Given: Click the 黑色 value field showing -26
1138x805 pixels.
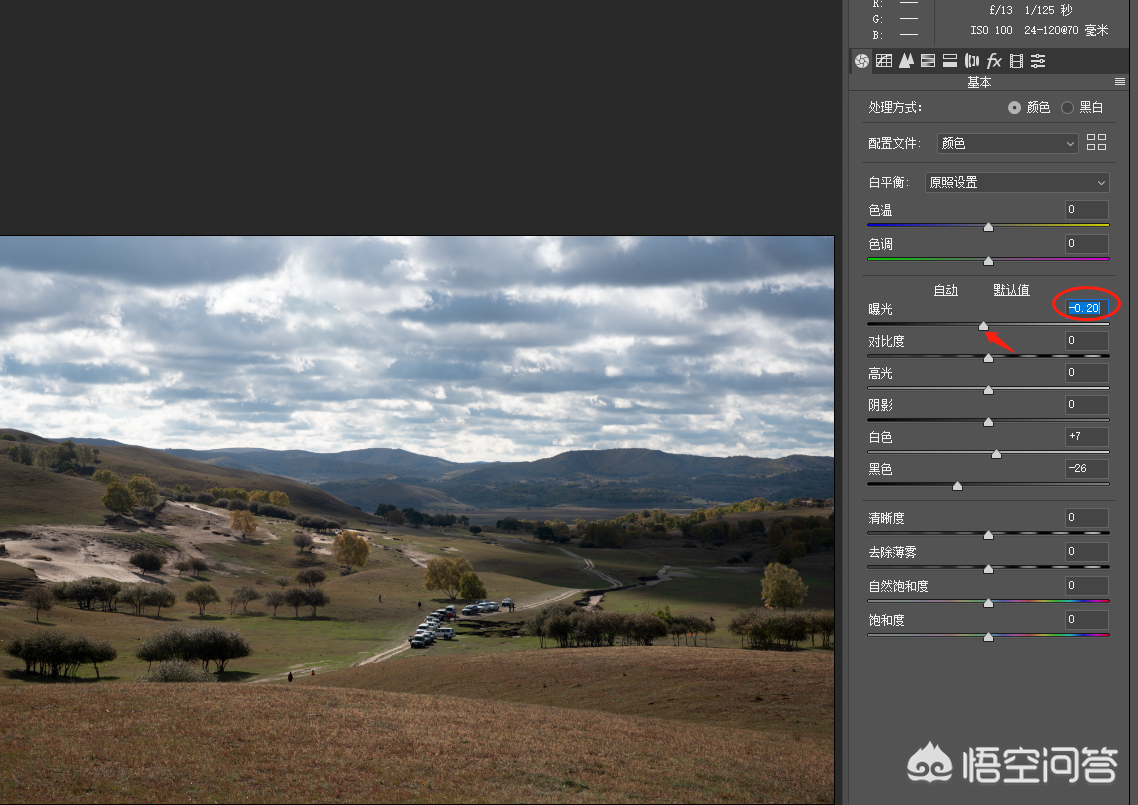Looking at the screenshot, I should point(1086,468).
